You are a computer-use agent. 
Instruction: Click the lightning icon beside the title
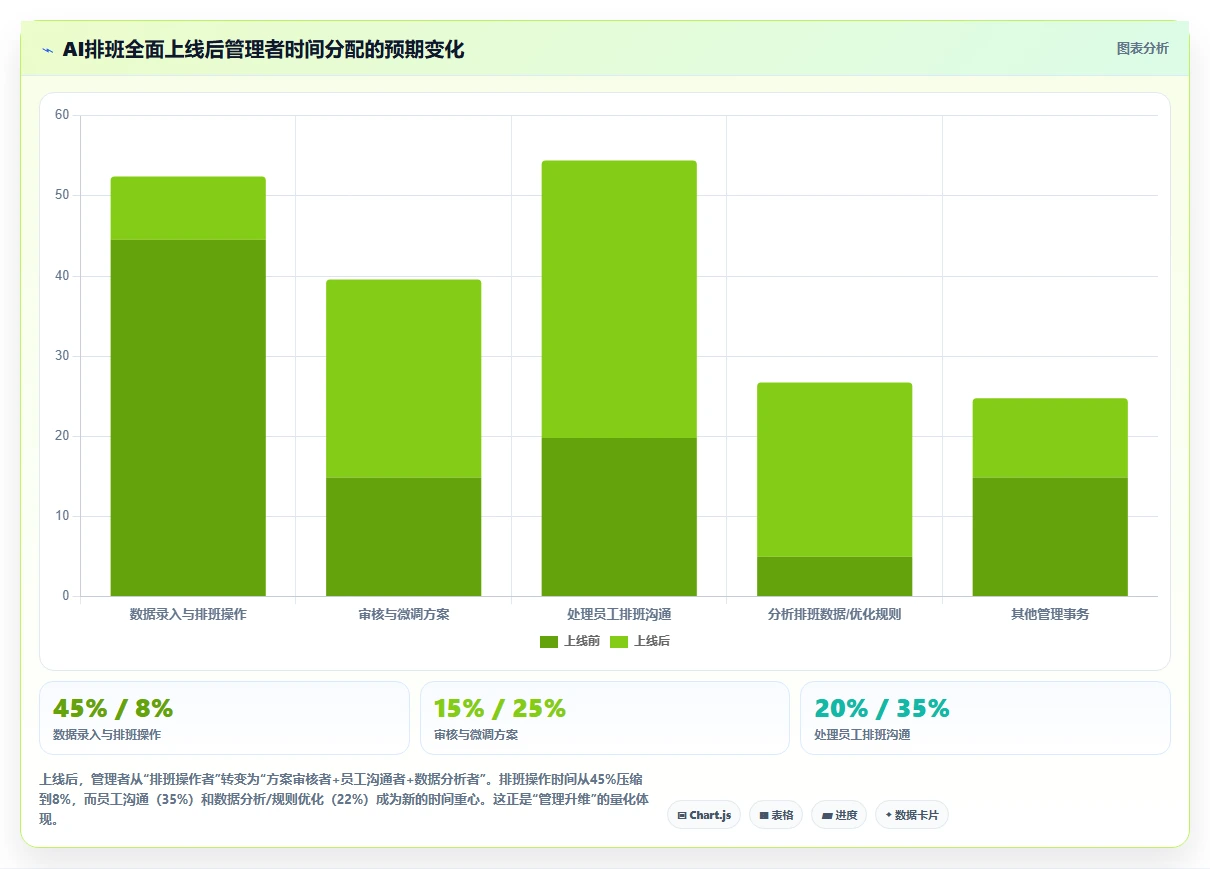(47, 50)
